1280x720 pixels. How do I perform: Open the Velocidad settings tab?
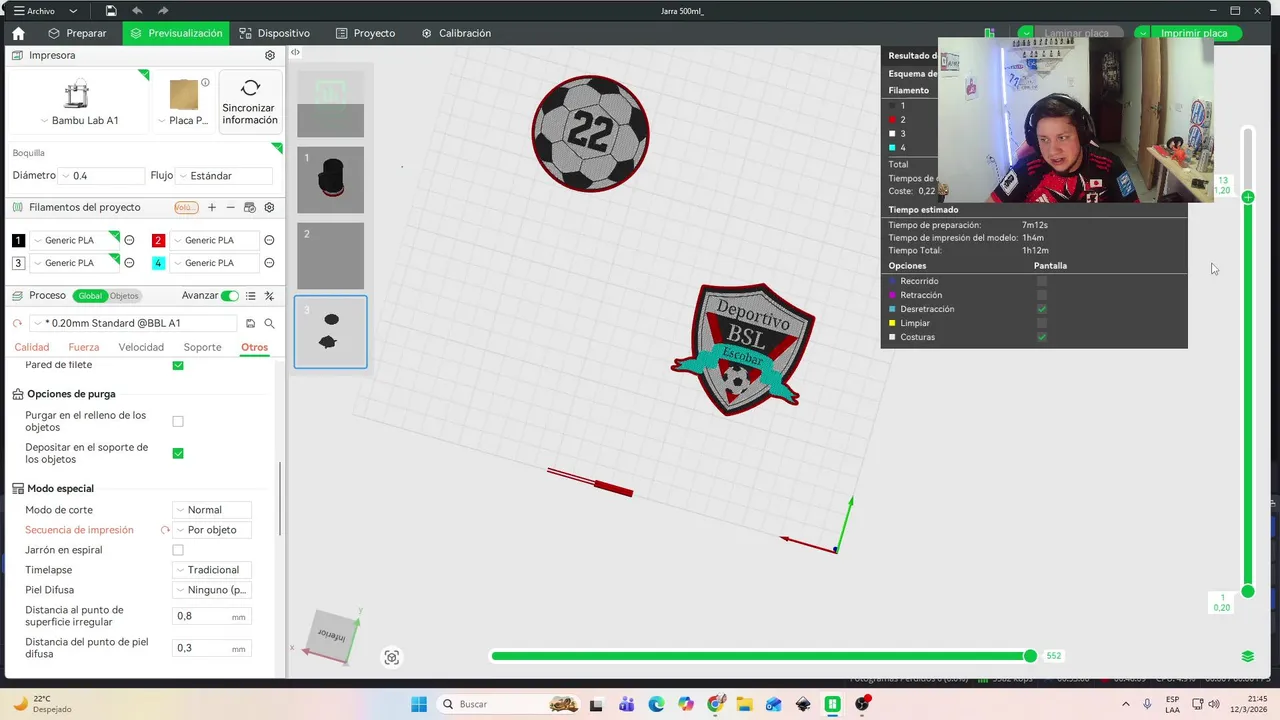pos(141,347)
